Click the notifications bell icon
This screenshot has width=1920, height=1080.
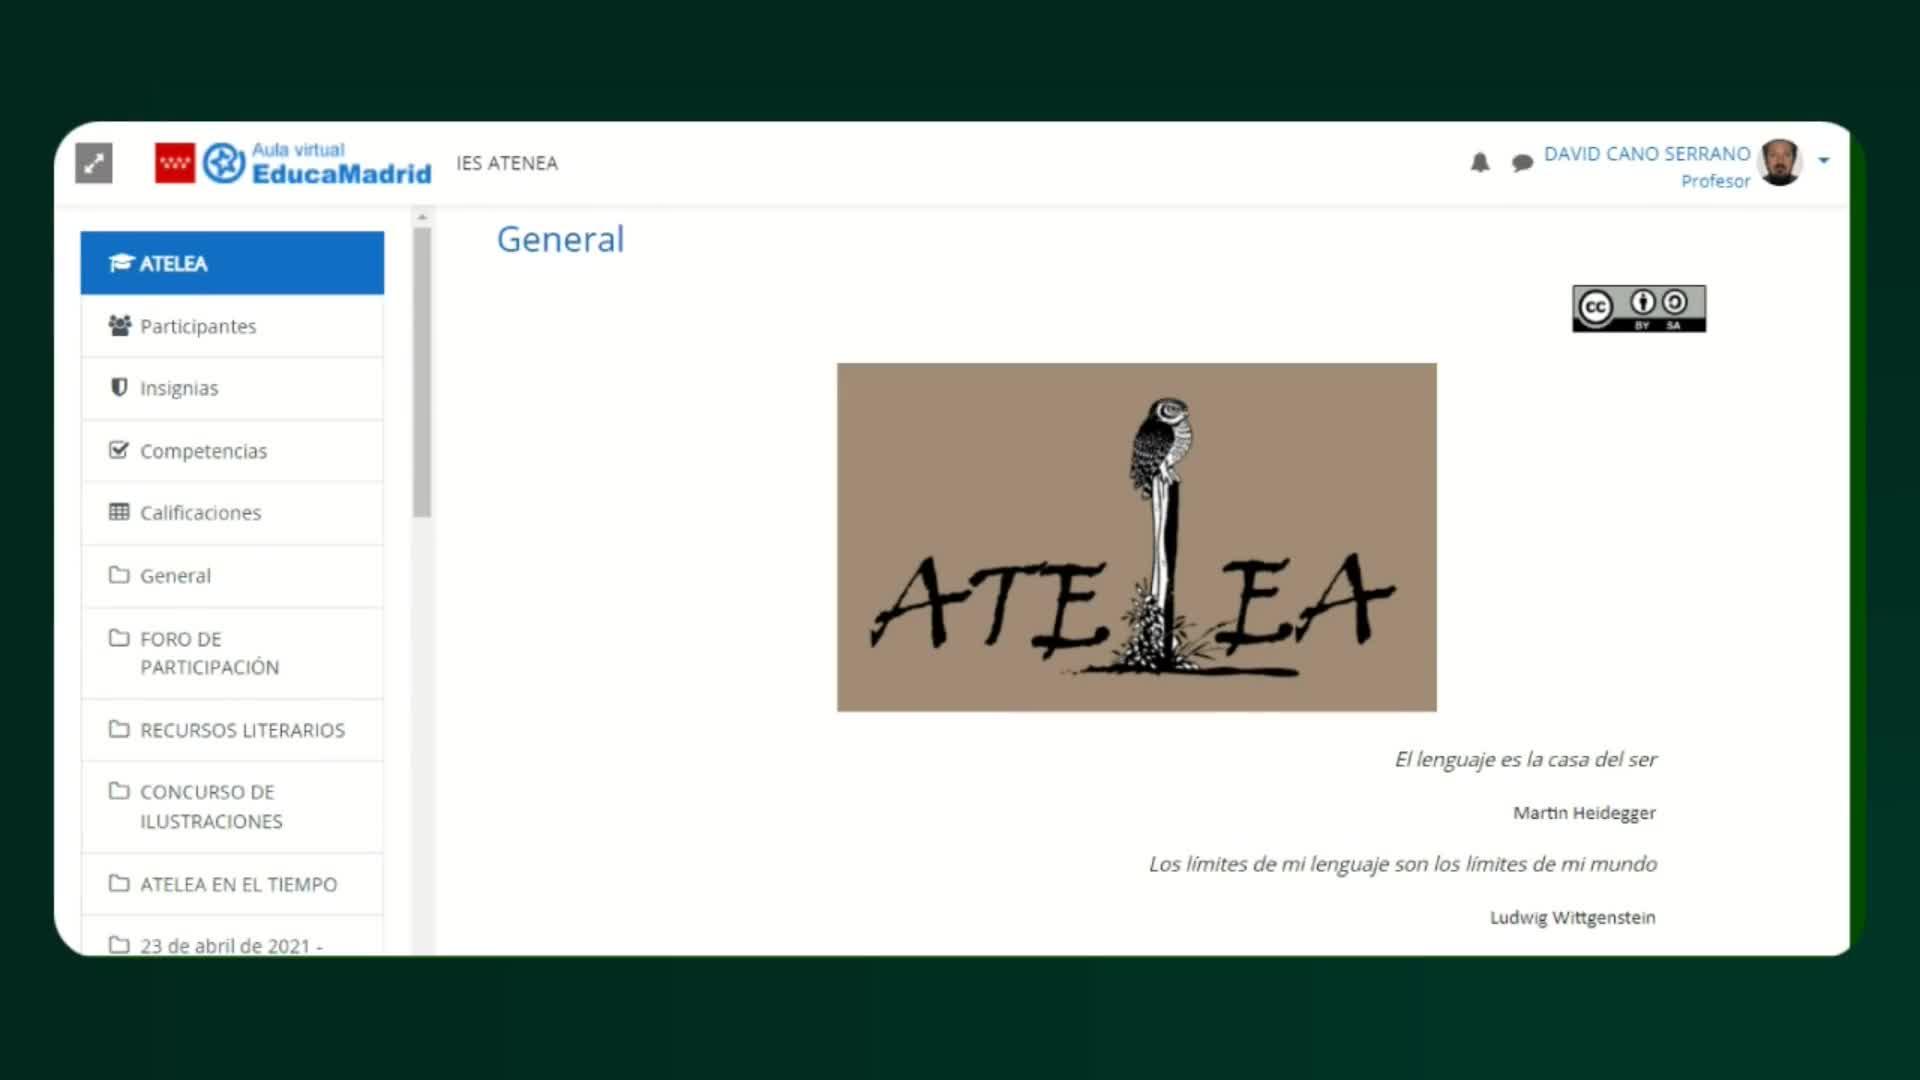pos(1480,162)
